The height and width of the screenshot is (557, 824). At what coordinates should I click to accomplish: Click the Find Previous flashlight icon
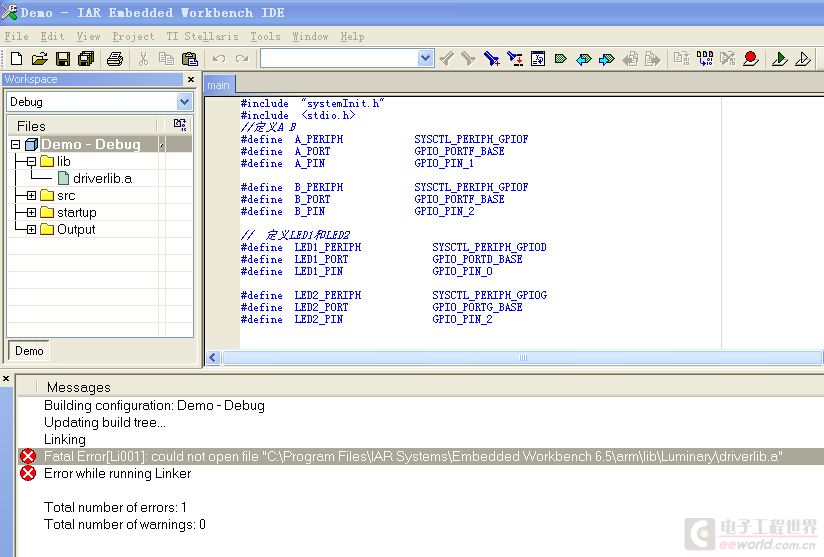[x=446, y=58]
